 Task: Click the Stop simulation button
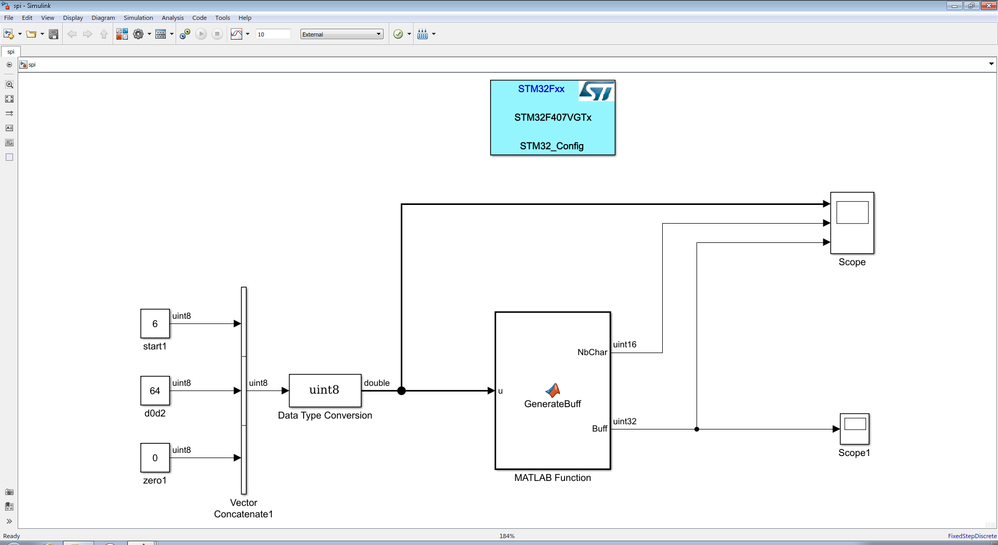[217, 34]
